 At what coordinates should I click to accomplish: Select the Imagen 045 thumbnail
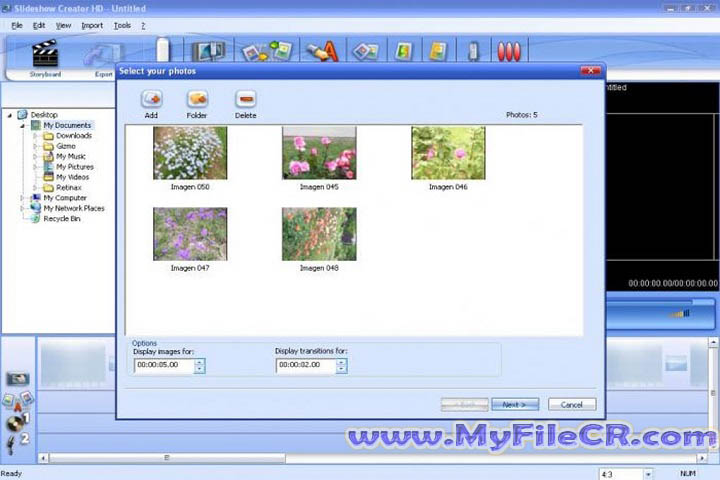coord(319,153)
